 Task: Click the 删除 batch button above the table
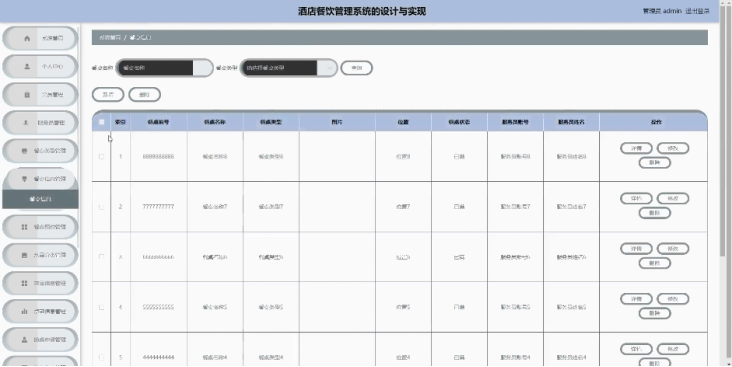145,95
